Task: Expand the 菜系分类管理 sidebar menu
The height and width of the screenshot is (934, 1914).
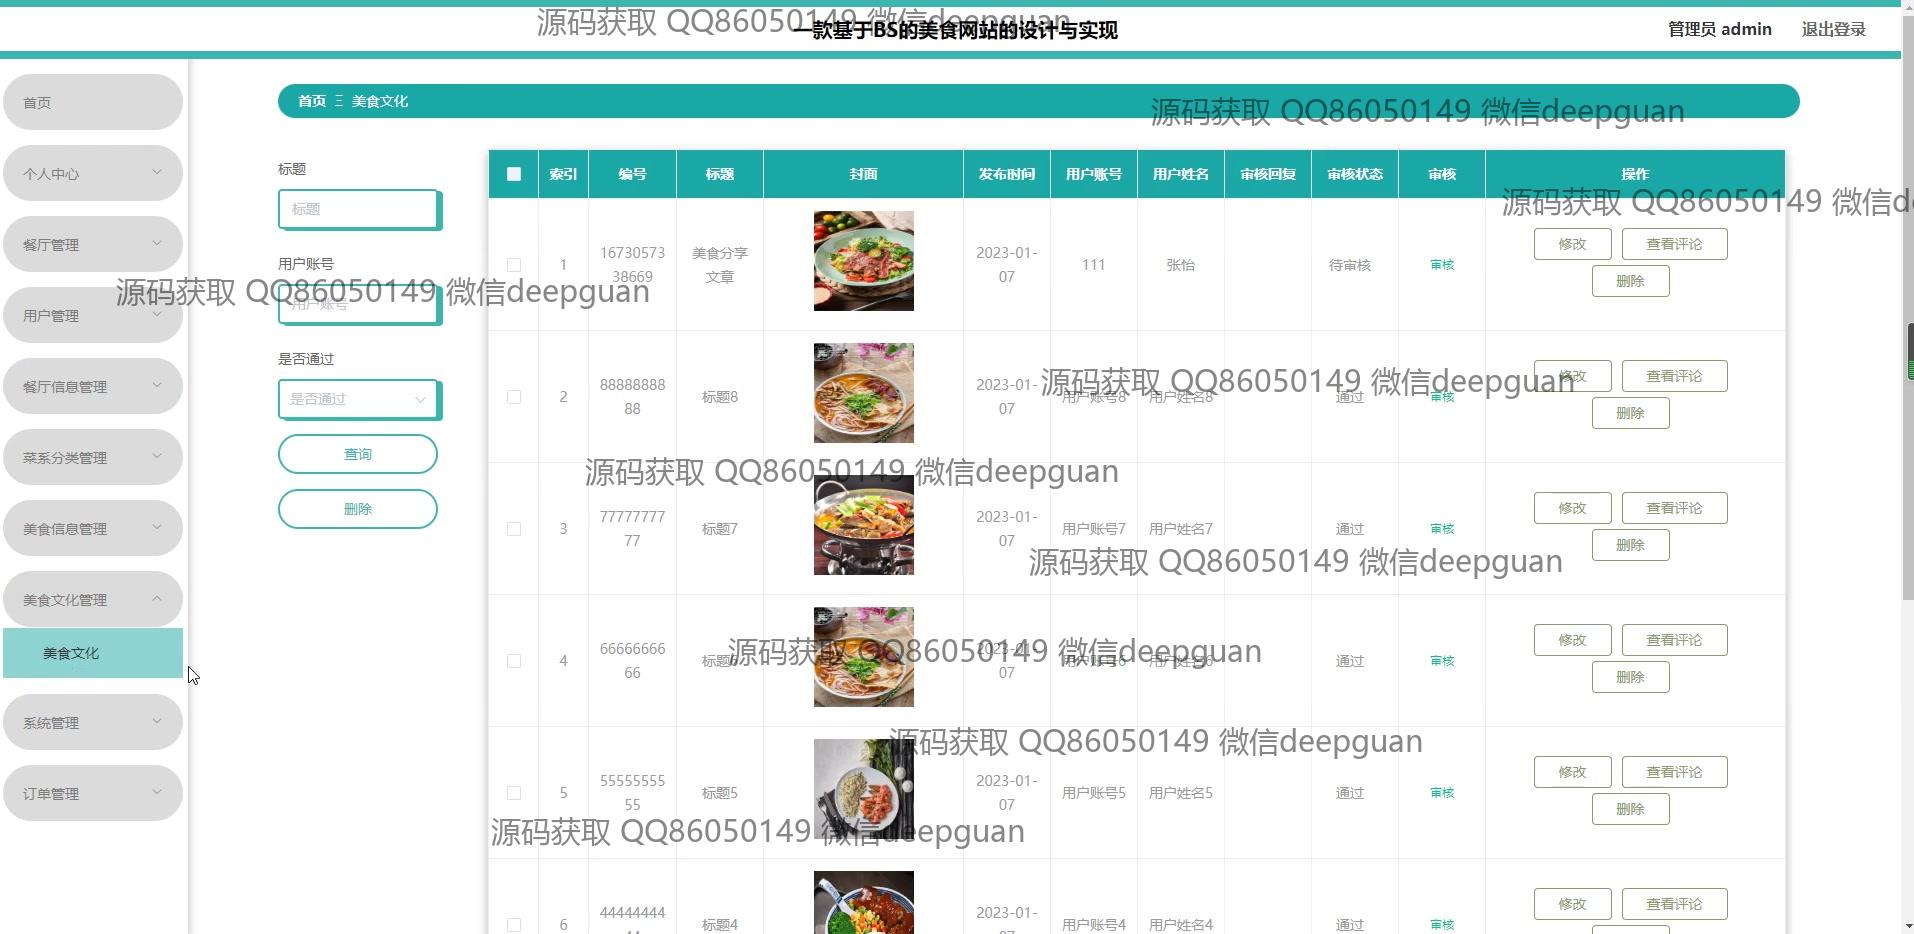Action: tap(93, 457)
